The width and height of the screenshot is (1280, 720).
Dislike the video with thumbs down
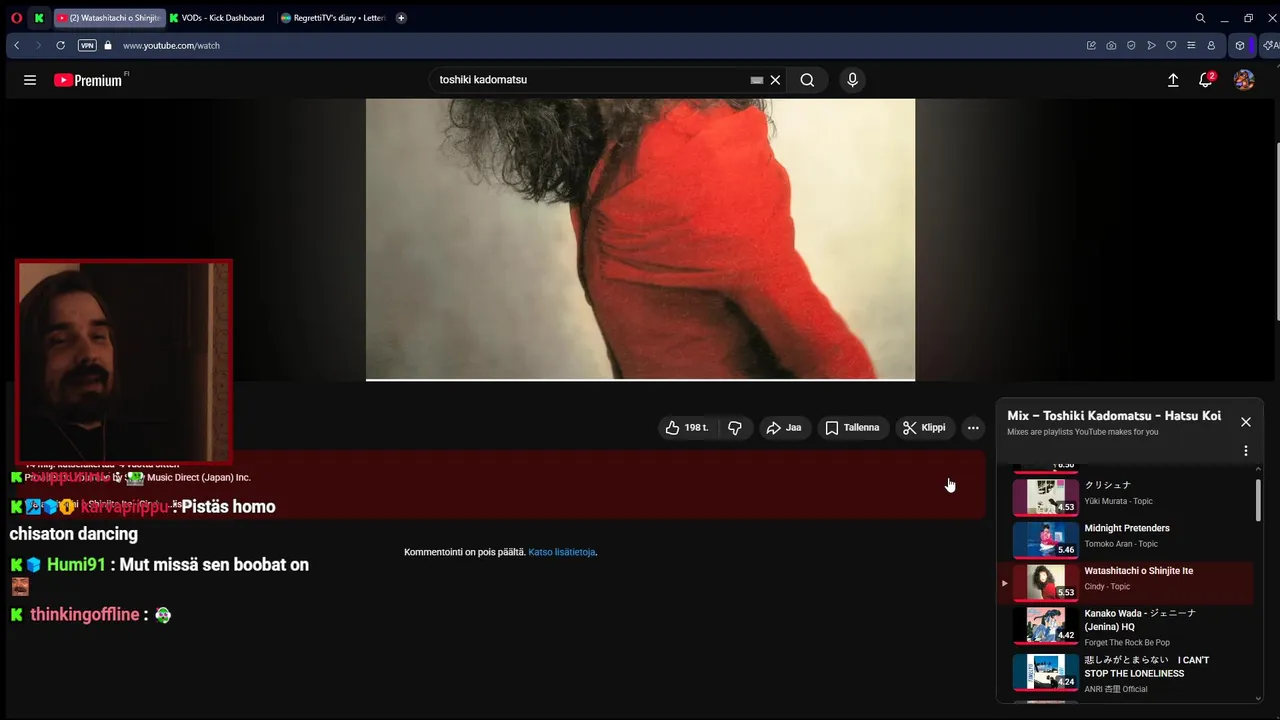(735, 428)
